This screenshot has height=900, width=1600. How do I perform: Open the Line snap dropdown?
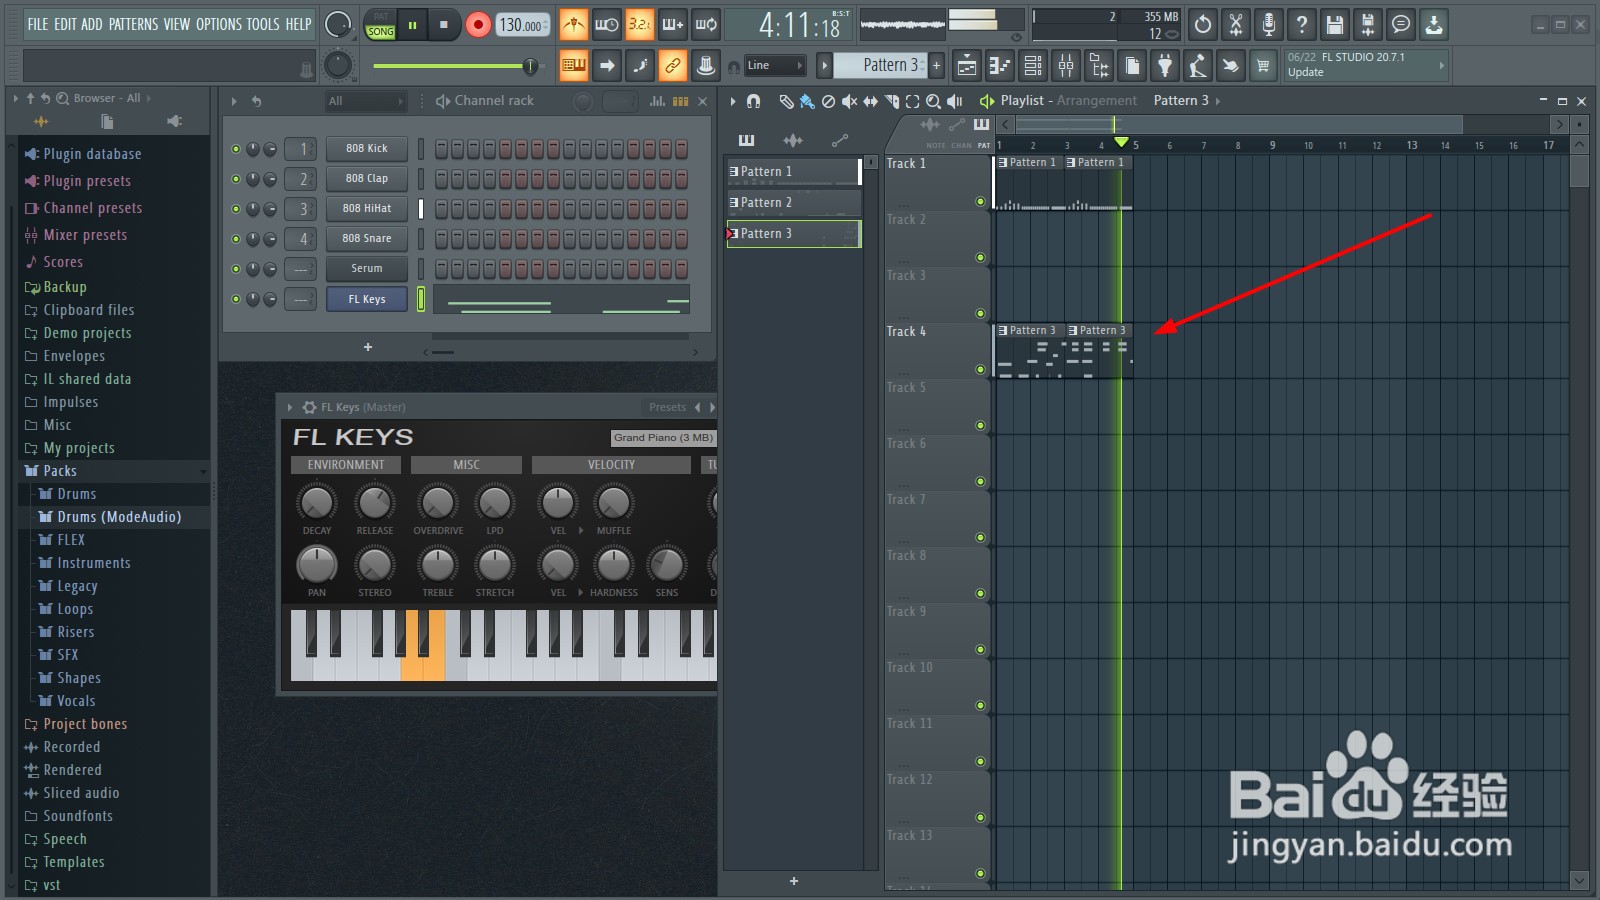click(775, 66)
